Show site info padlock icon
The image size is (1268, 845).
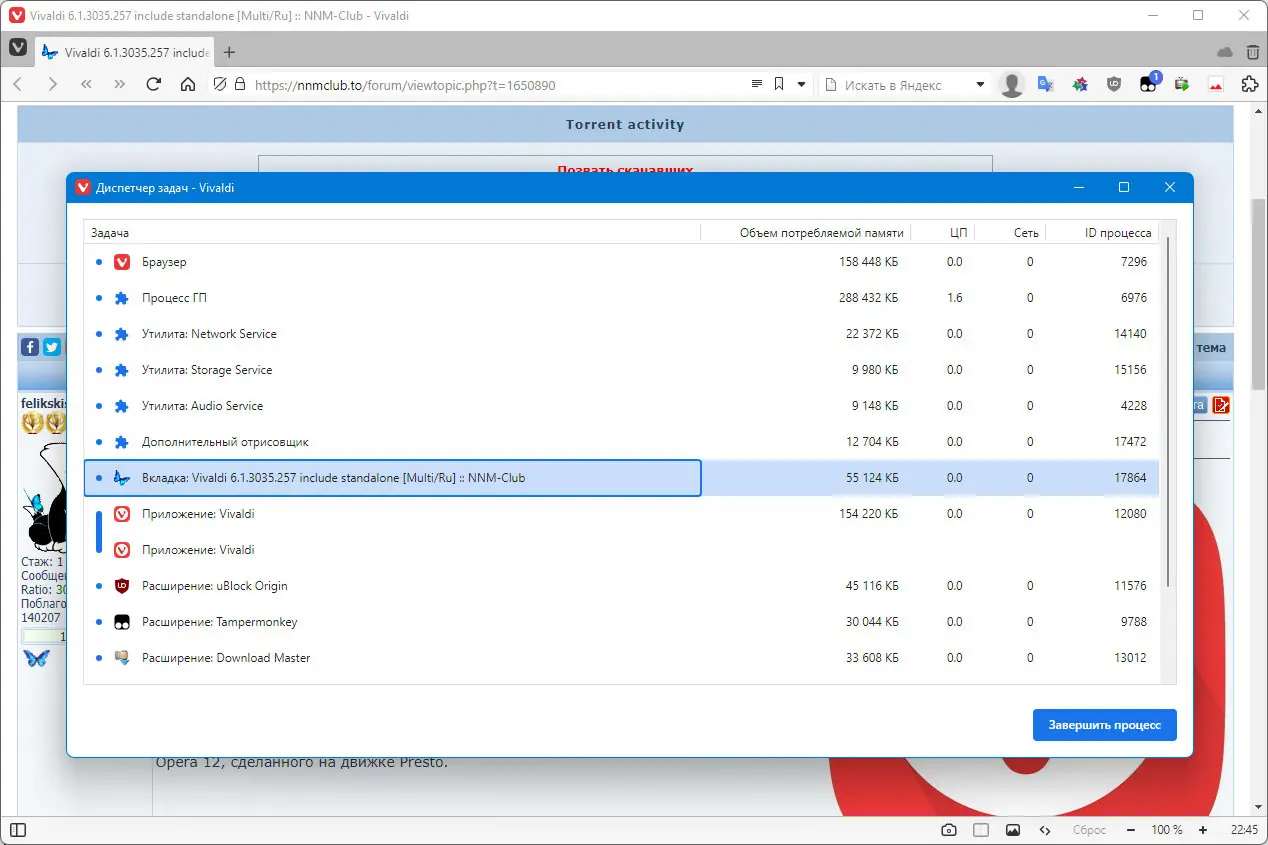click(239, 85)
